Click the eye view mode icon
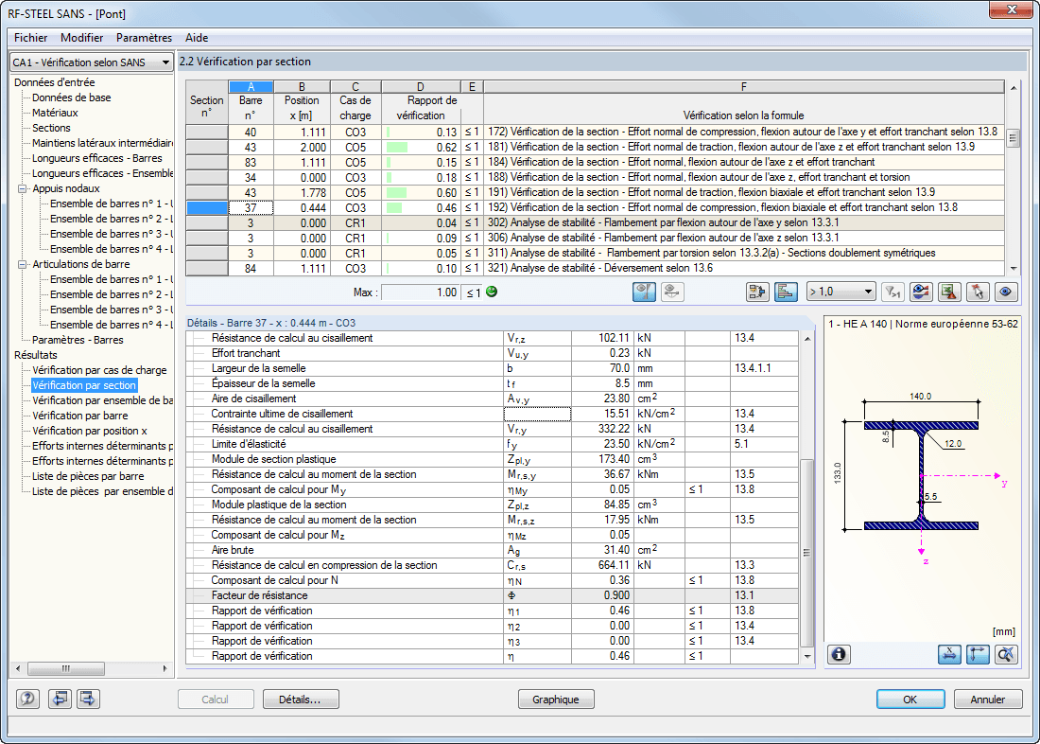The width and height of the screenshot is (1040, 744). (1006, 292)
